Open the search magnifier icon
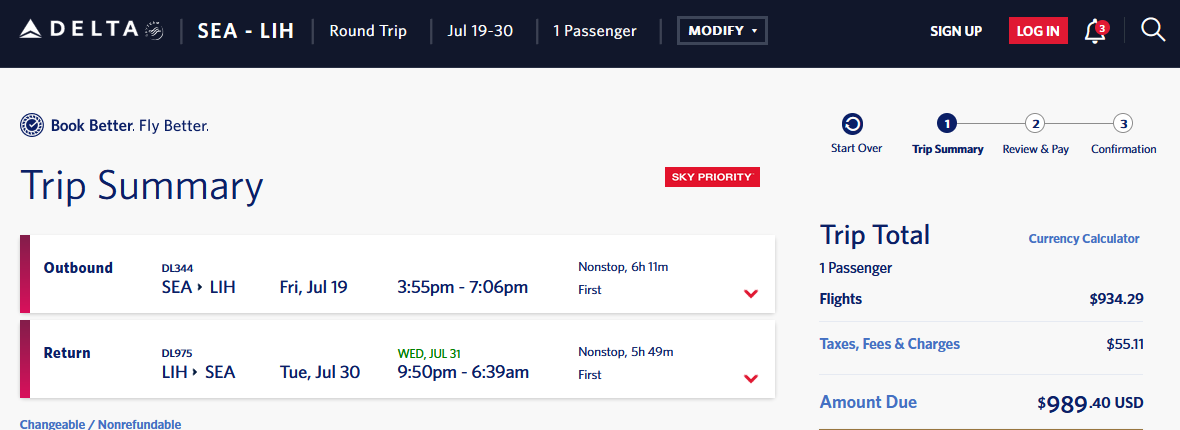This screenshot has width=1180, height=430. pos(1153,30)
